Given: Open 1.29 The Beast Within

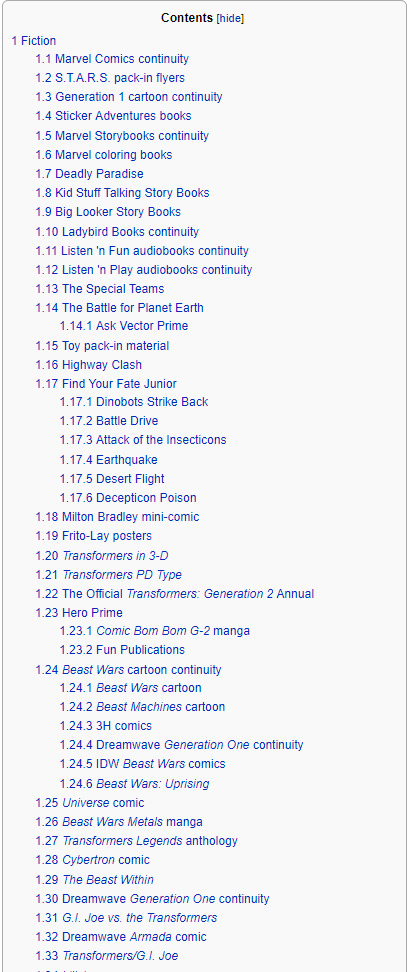Looking at the screenshot, I should tap(95, 880).
